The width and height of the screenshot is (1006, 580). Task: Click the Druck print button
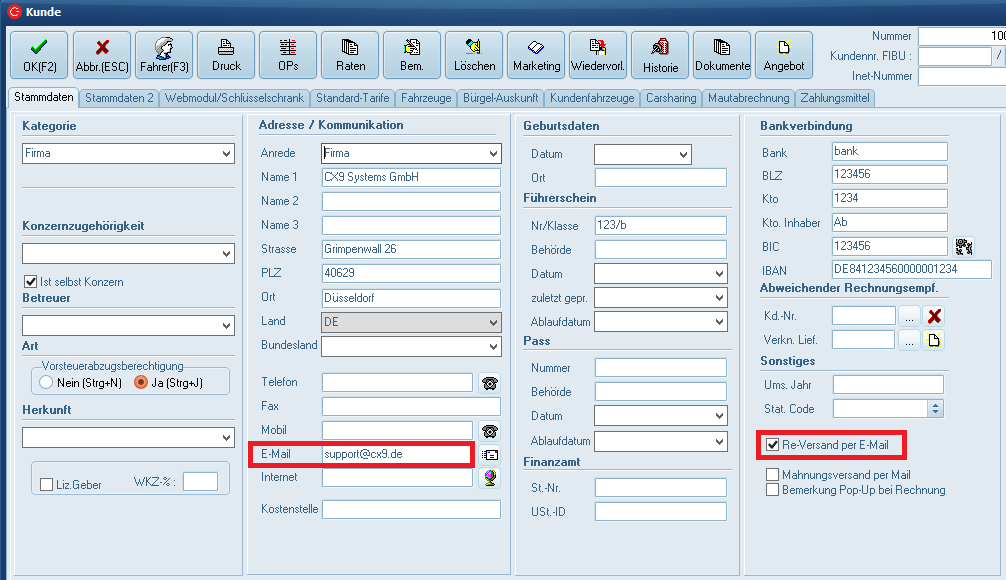click(226, 55)
